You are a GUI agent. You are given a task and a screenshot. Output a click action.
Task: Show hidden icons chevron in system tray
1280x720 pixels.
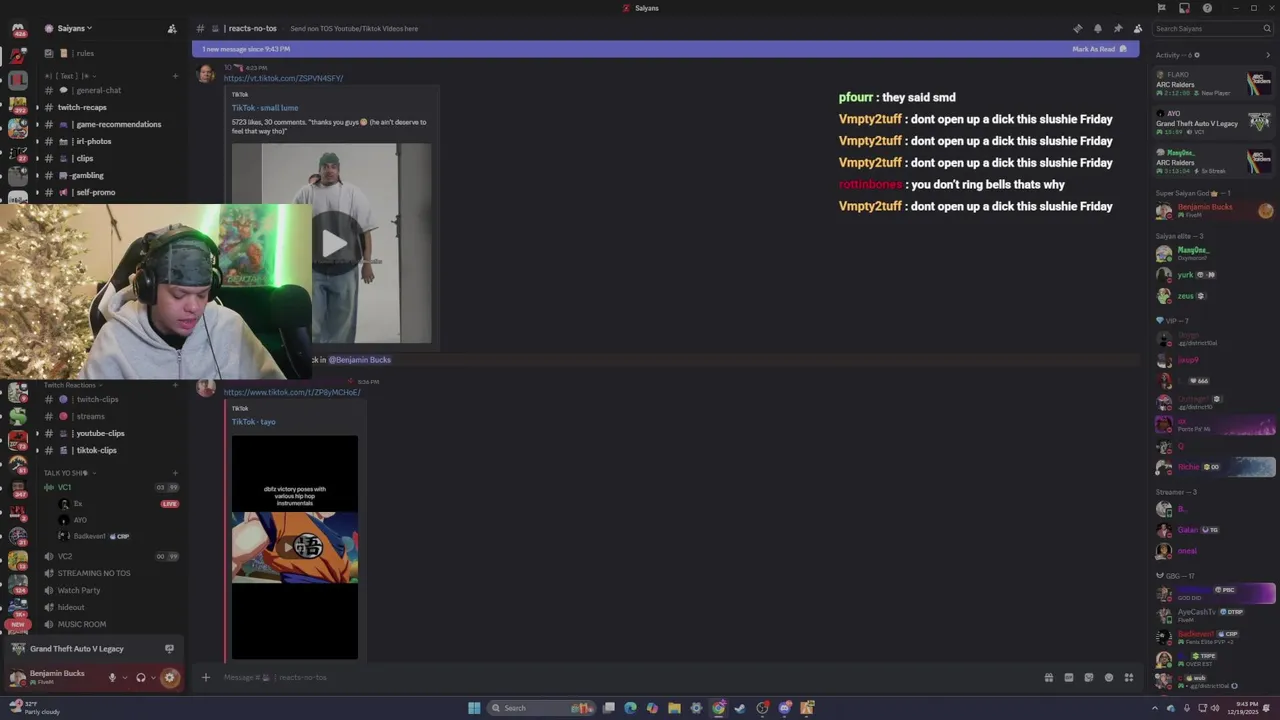(1155, 708)
